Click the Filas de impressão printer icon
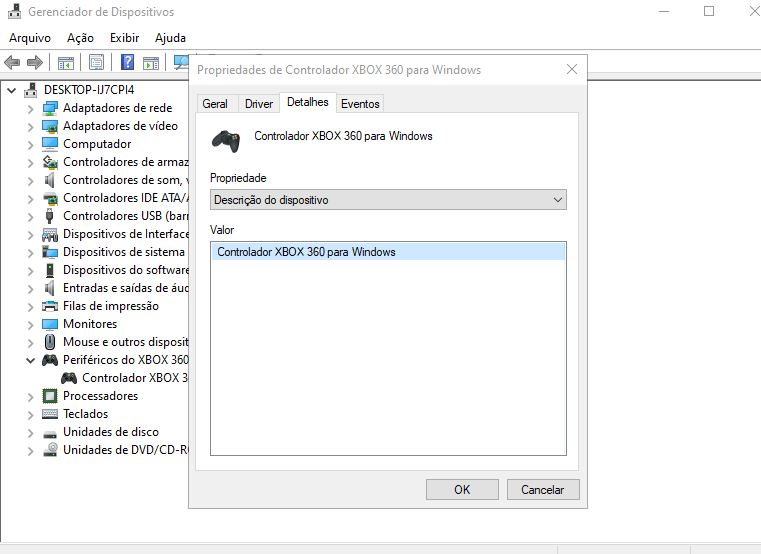Screen dimensions: 761x554 tap(50, 306)
